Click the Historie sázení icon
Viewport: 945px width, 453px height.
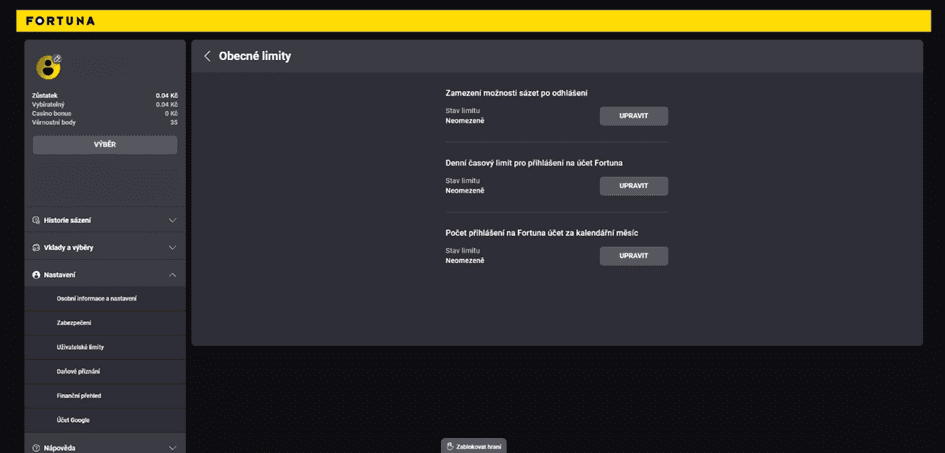[x=36, y=220]
